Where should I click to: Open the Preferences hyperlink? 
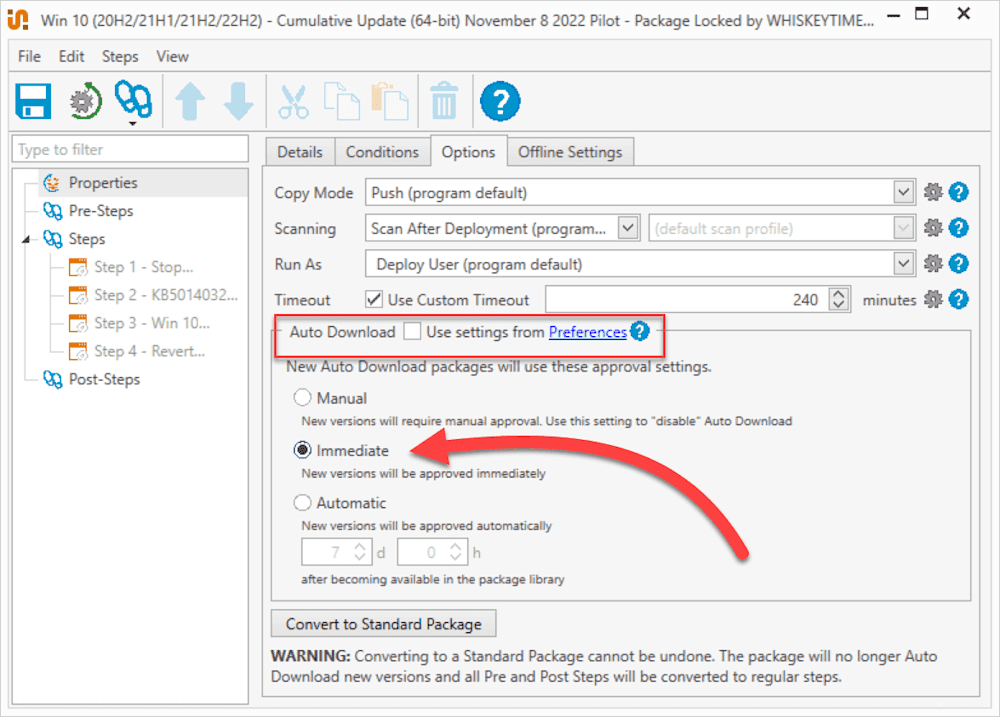587,331
